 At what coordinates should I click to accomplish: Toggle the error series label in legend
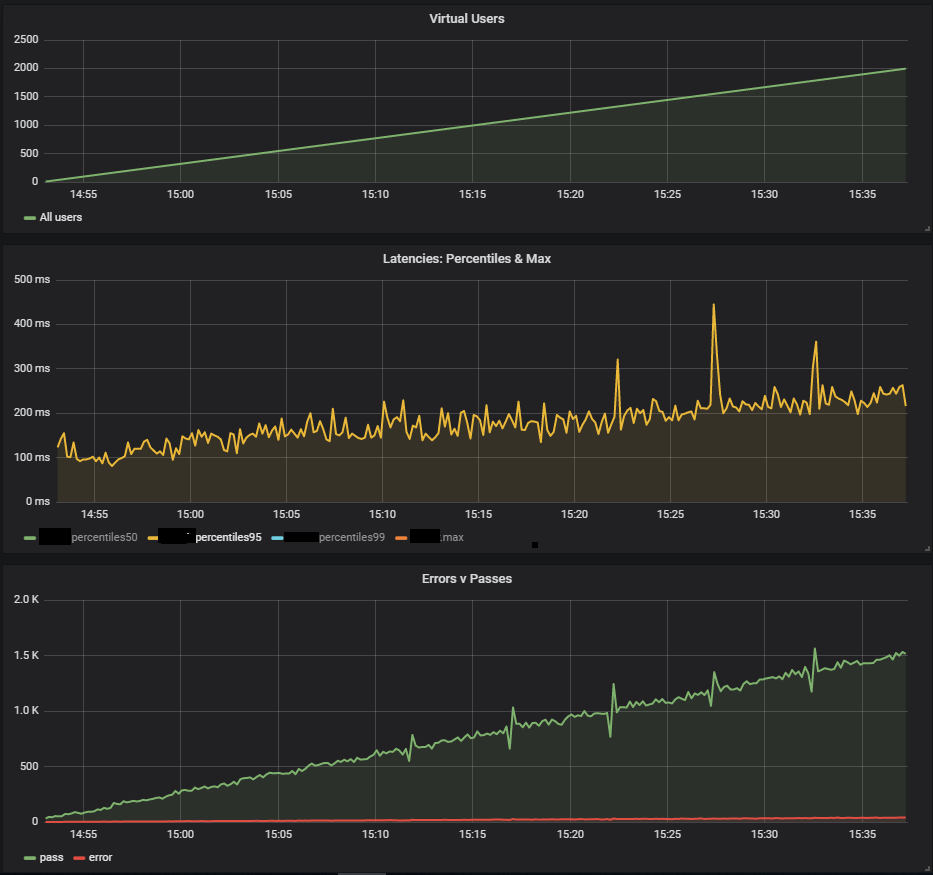[100, 857]
